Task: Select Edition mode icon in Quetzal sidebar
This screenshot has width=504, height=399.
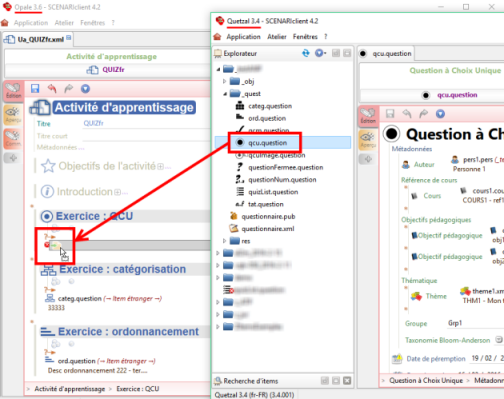Action: [x=368, y=116]
